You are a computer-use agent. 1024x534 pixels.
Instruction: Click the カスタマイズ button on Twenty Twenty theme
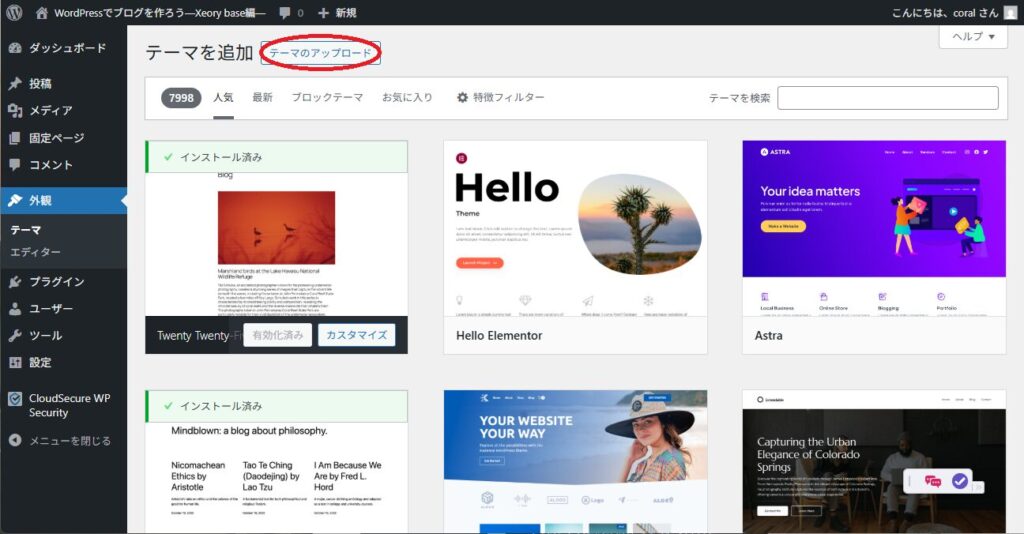357,335
